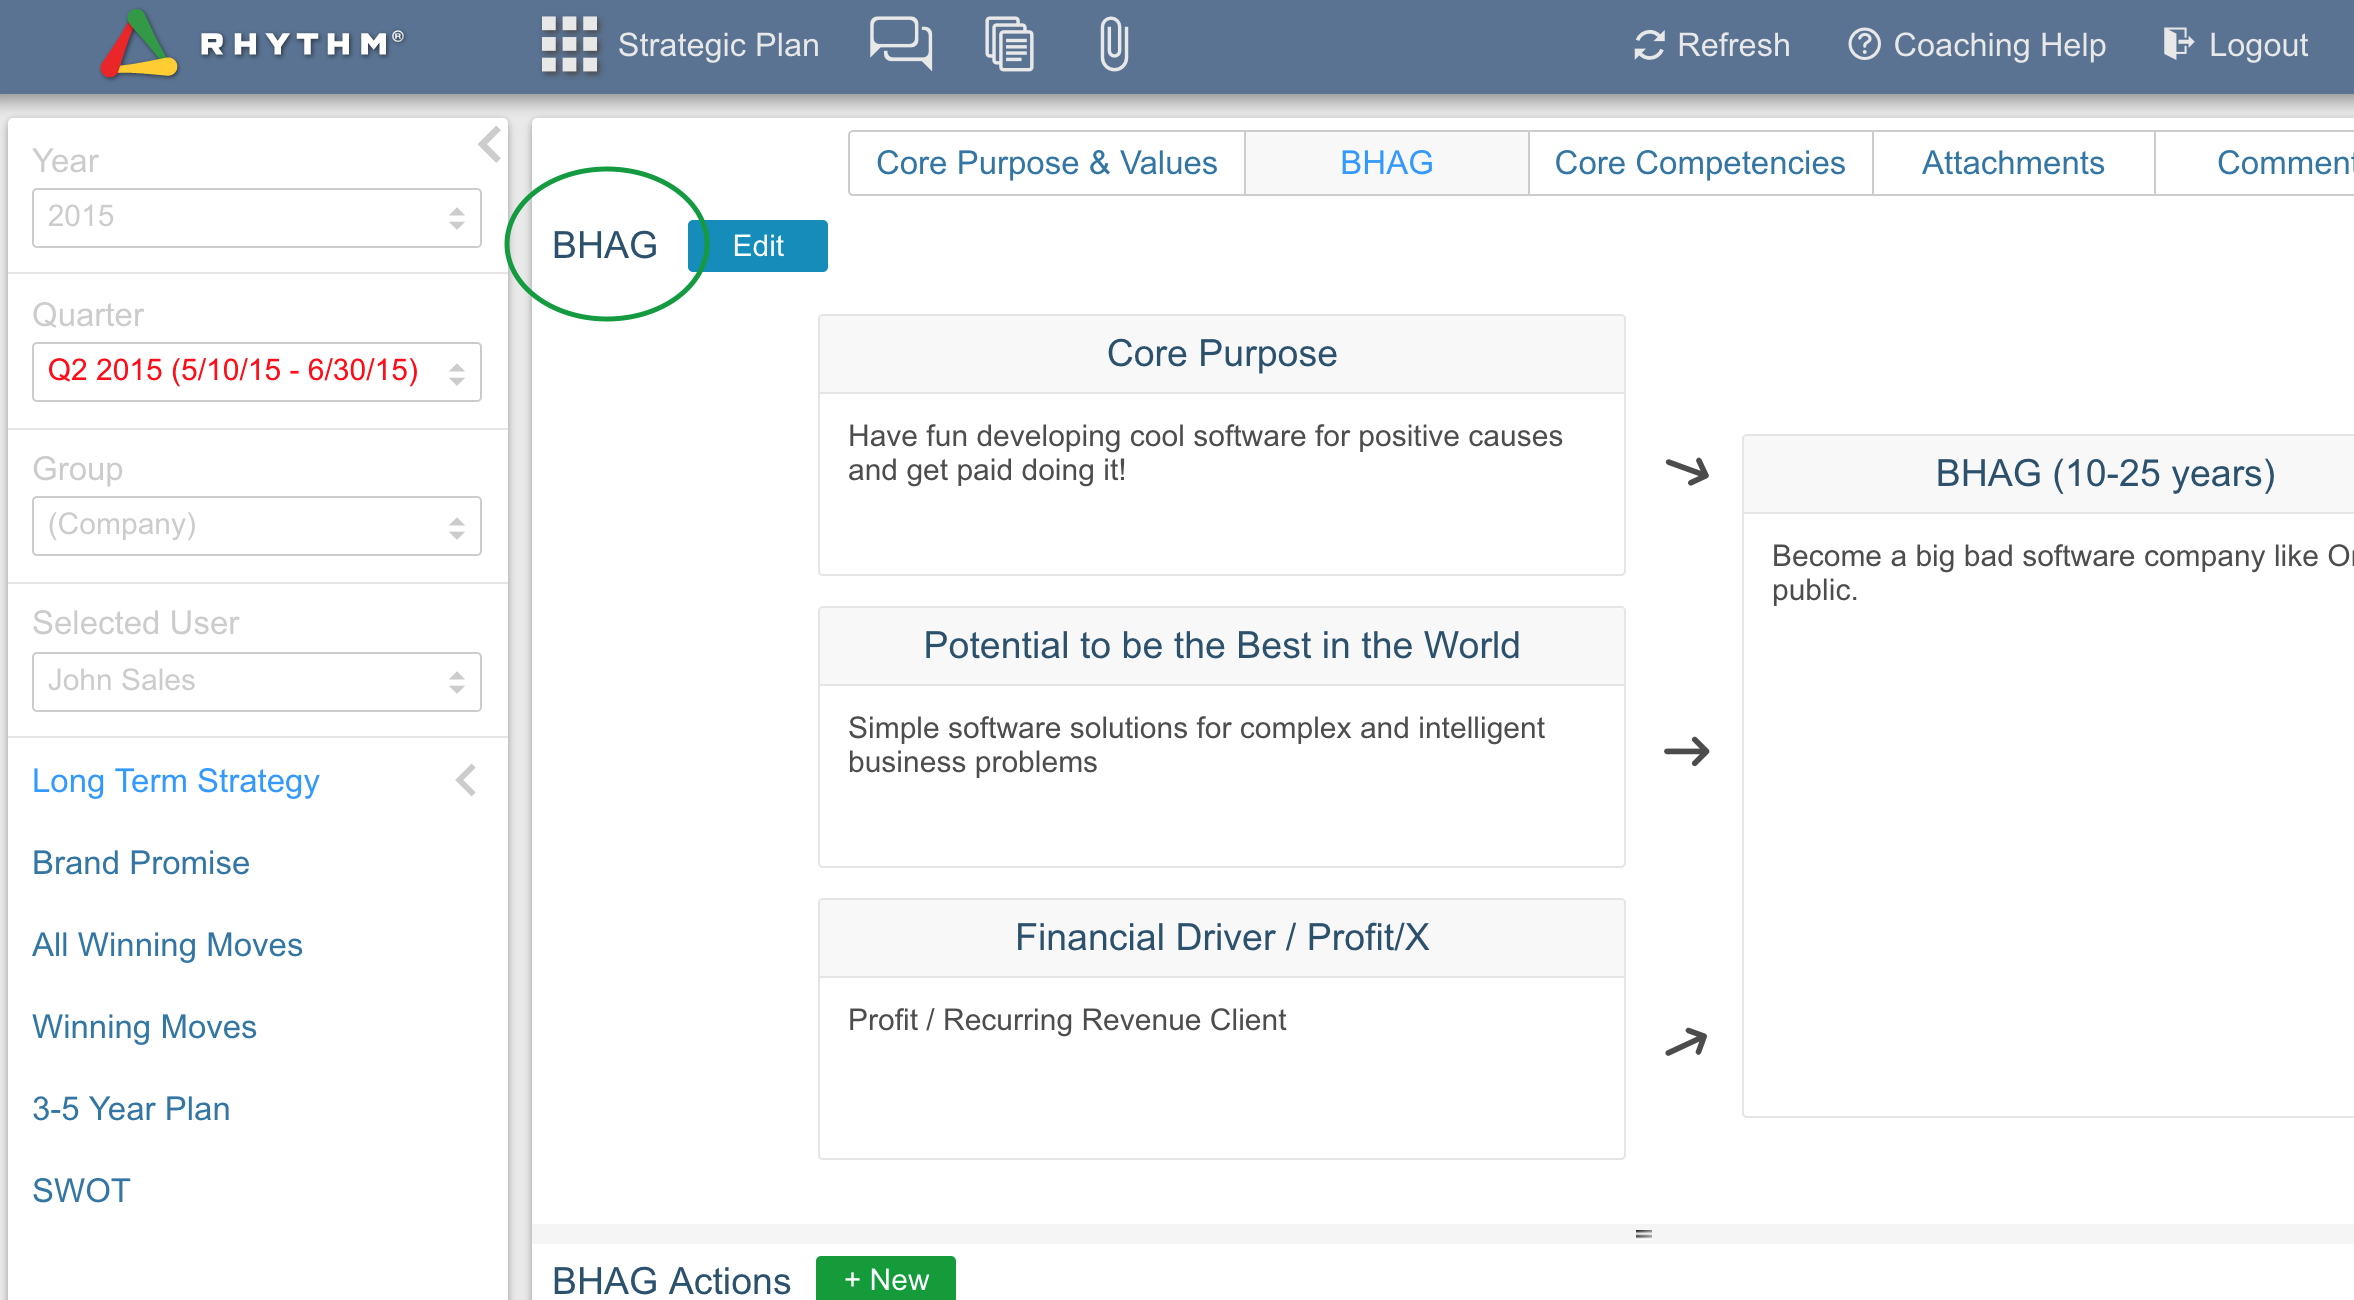Screen dimensions: 2354x1300
Task: Click the Logout door icon
Action: point(2178,44)
